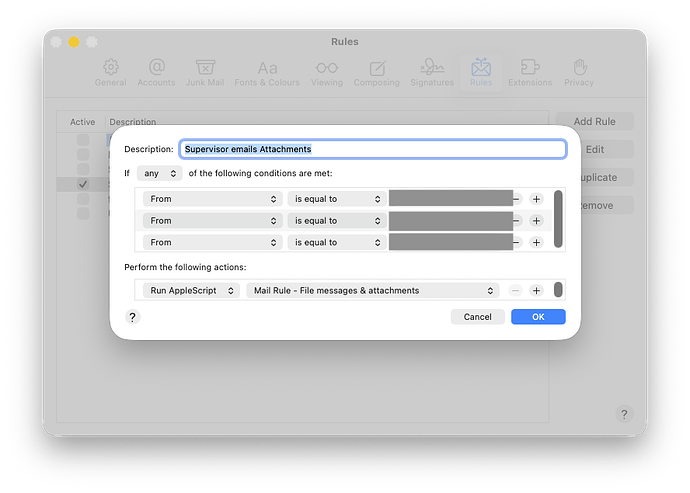Open the first 'From' condition dropdown
690x493 pixels.
[213, 199]
